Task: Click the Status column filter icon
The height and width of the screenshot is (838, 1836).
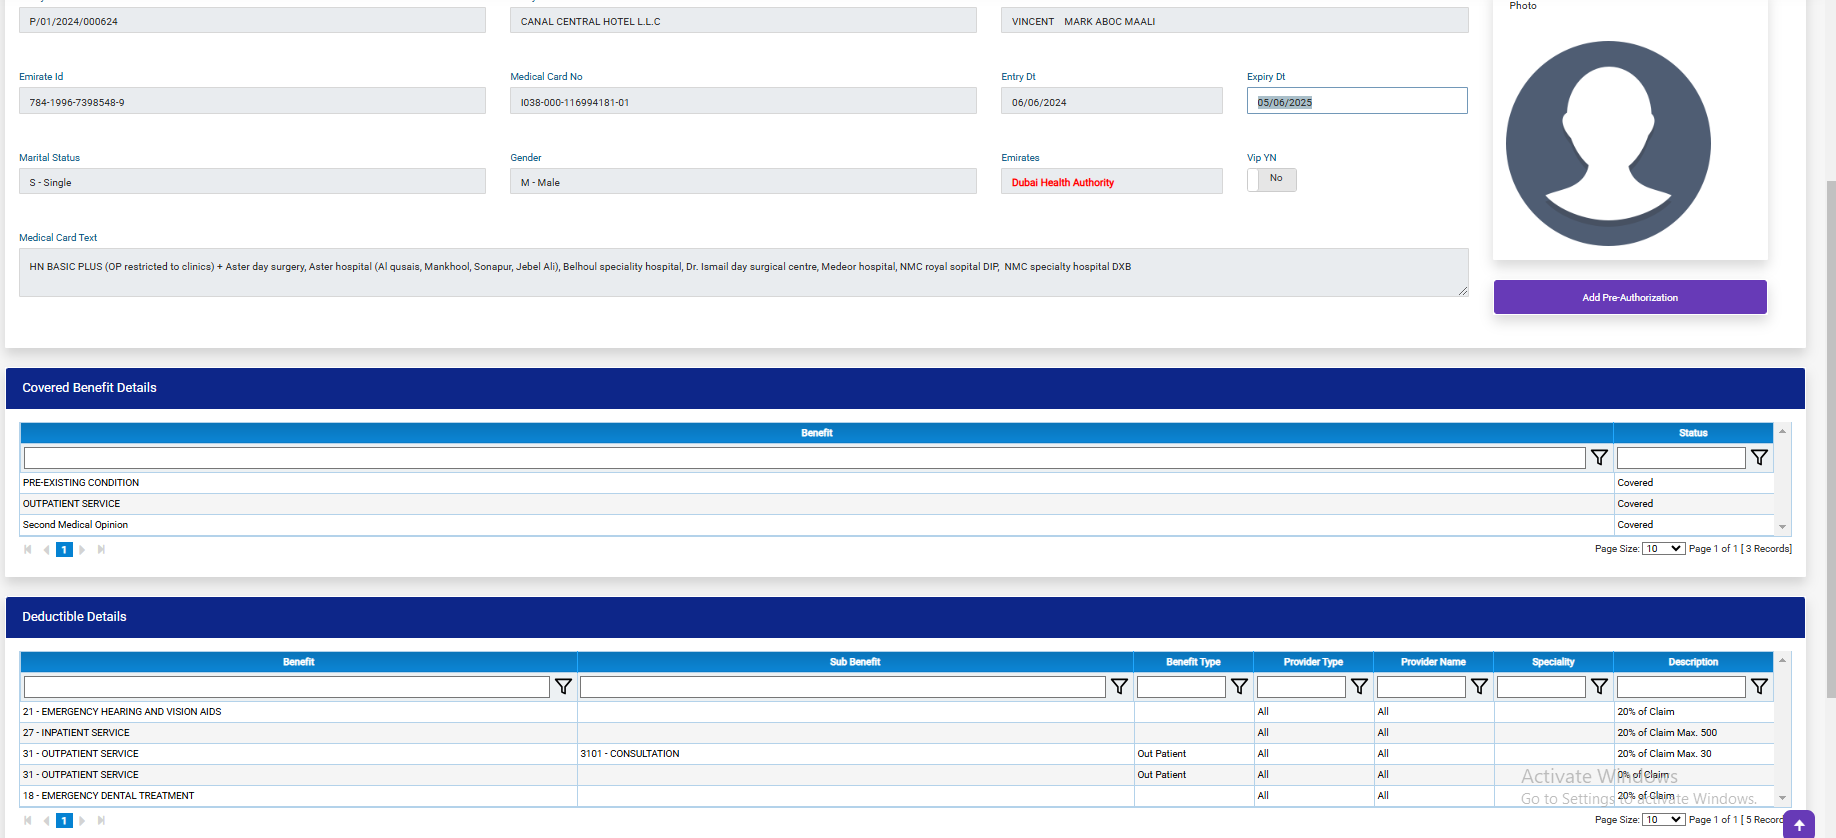Action: [1759, 458]
